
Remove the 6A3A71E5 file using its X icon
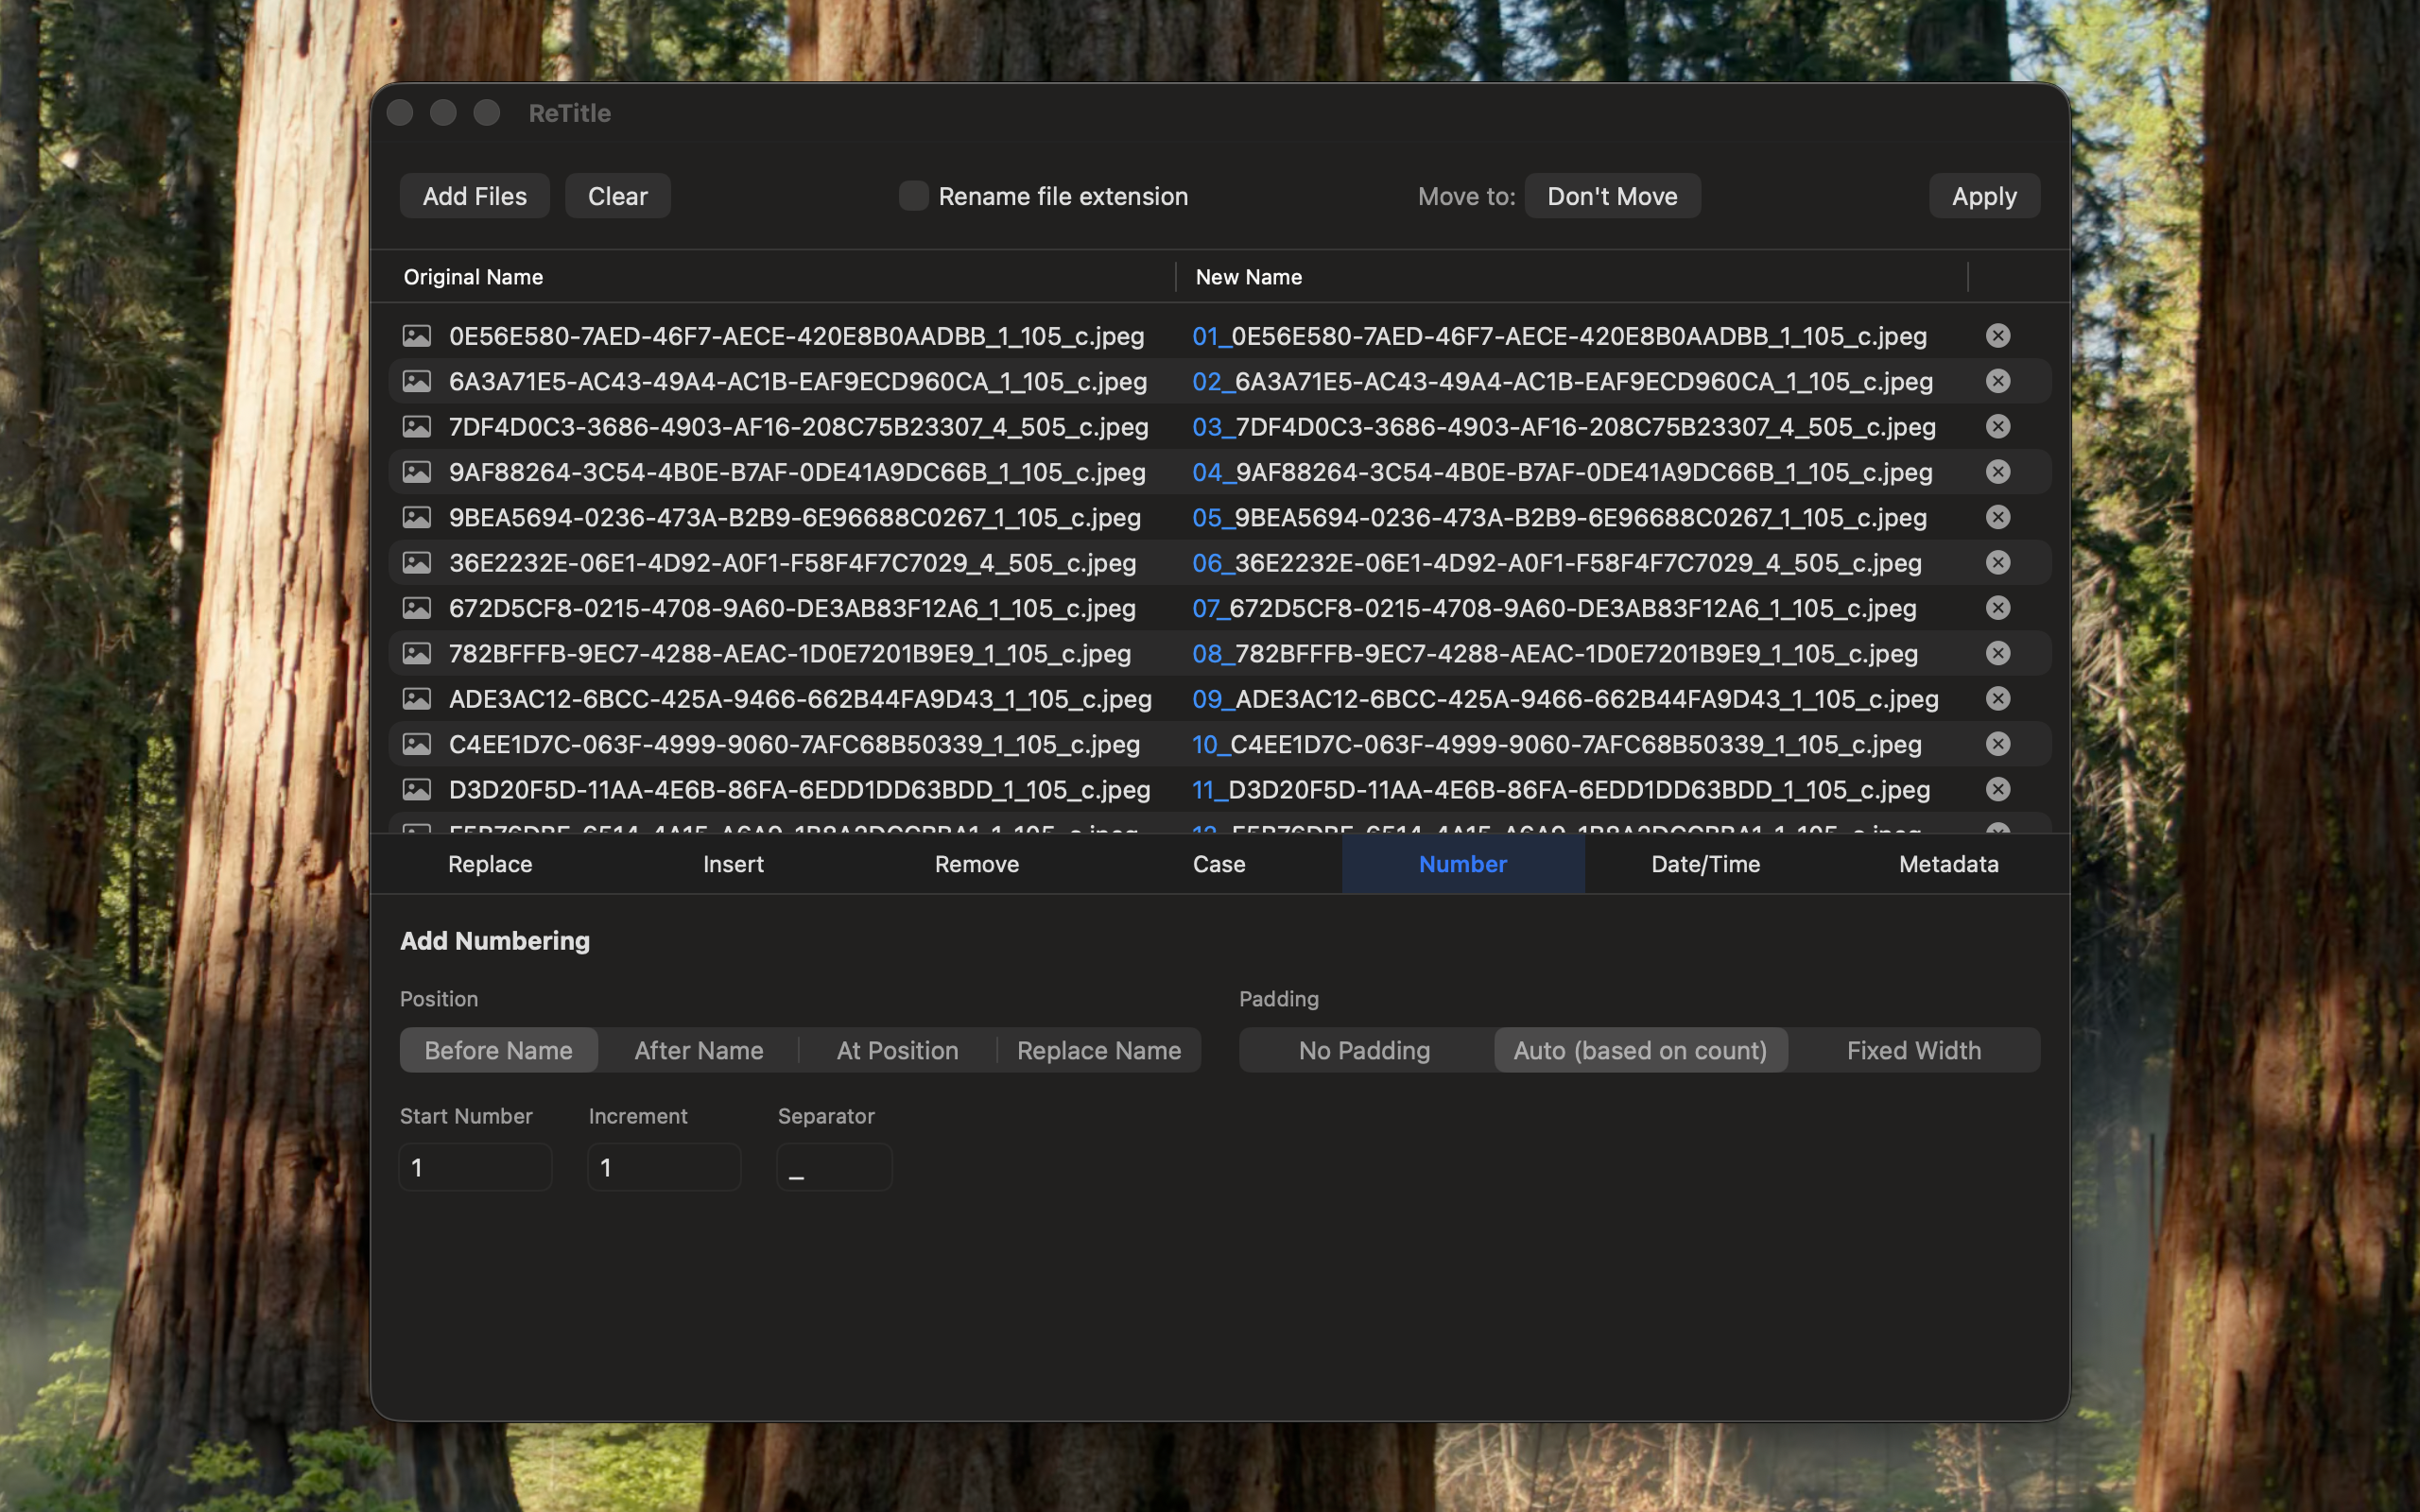click(x=1998, y=381)
